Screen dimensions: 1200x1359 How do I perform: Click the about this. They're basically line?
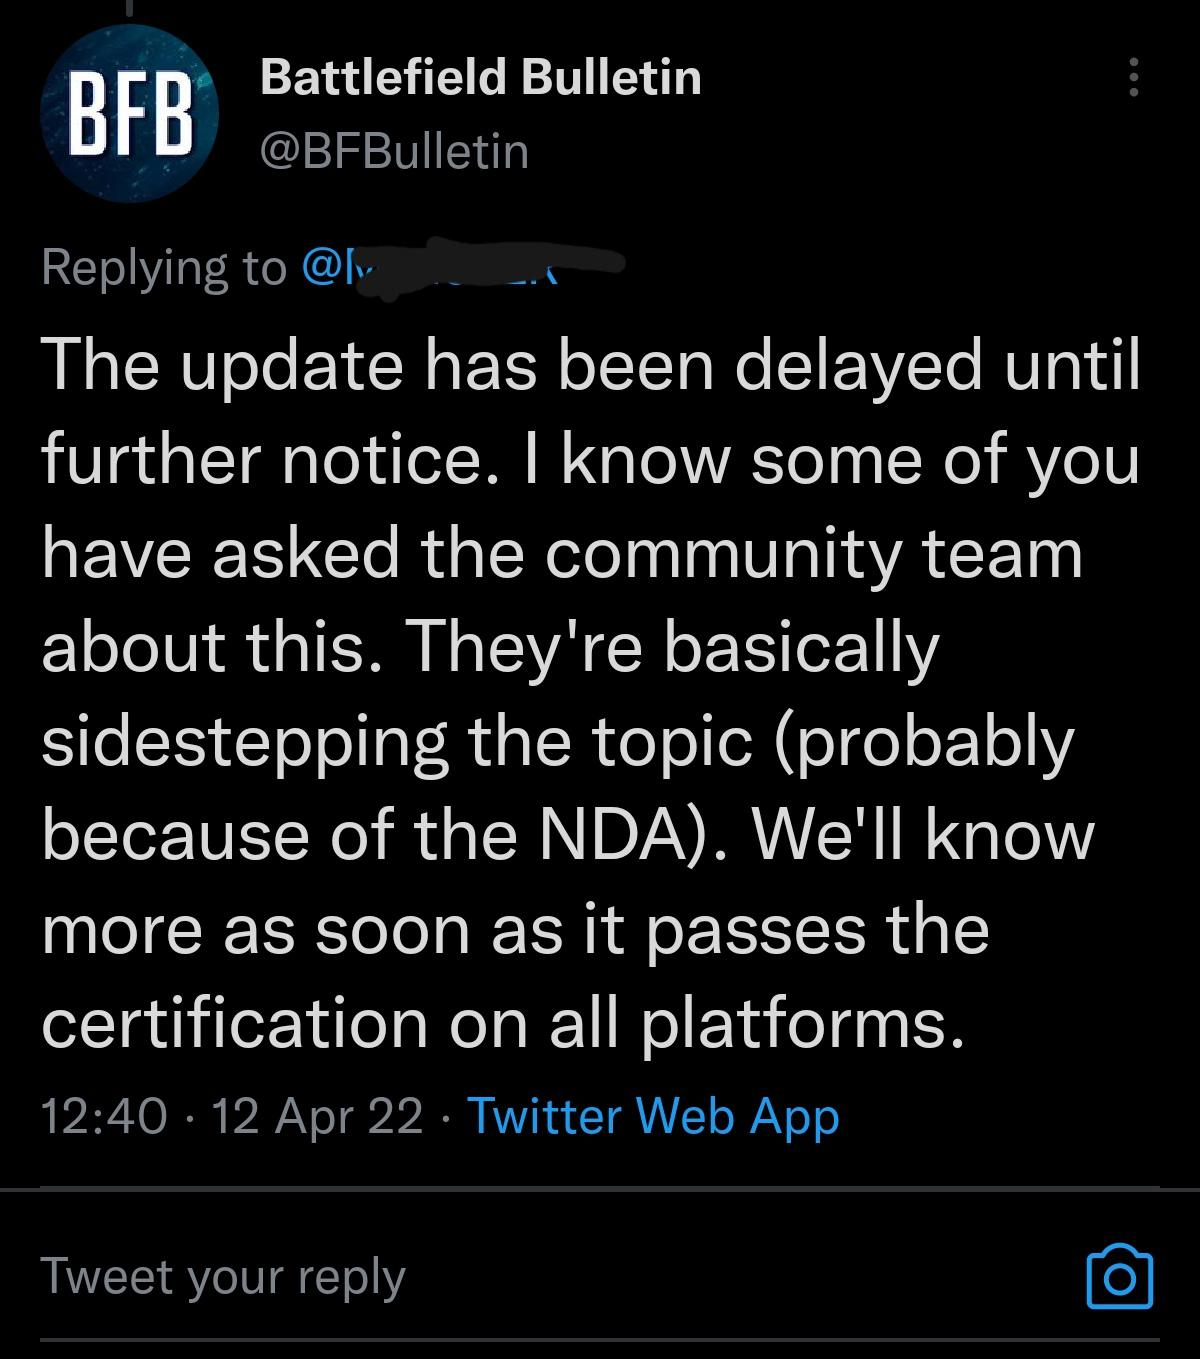[x=491, y=648]
